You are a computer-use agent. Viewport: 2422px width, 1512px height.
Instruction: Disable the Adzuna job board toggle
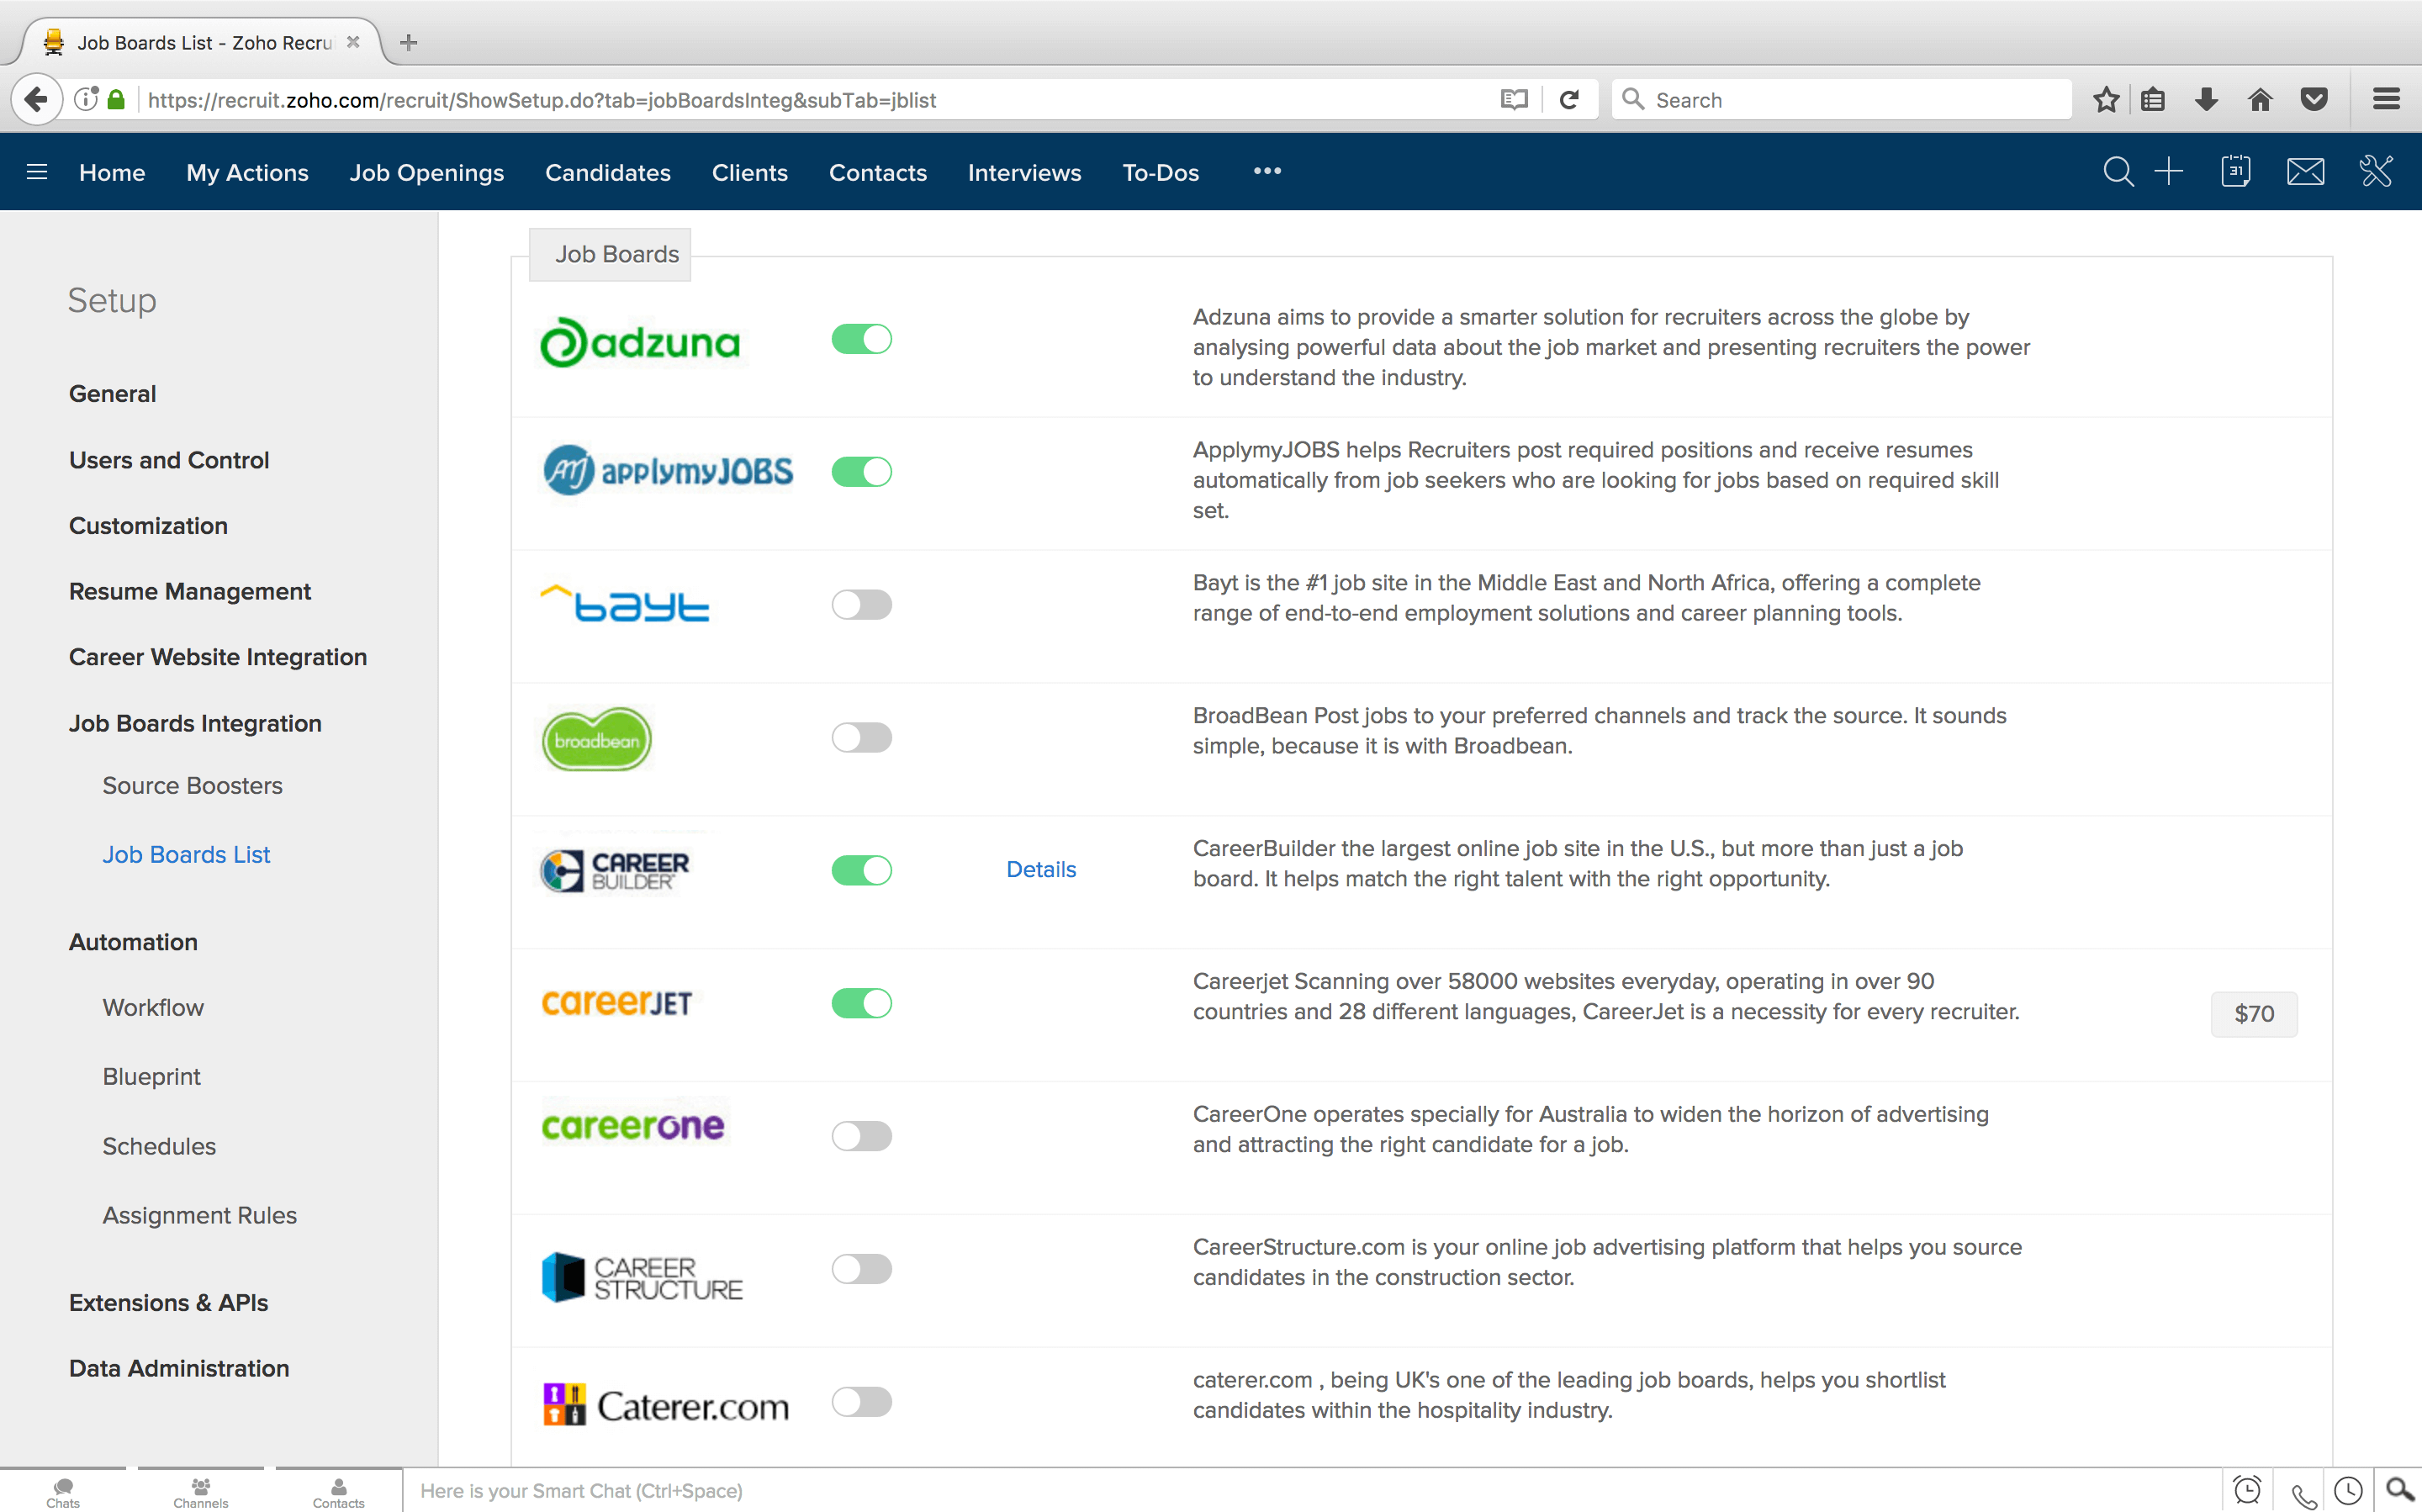pyautogui.click(x=861, y=339)
